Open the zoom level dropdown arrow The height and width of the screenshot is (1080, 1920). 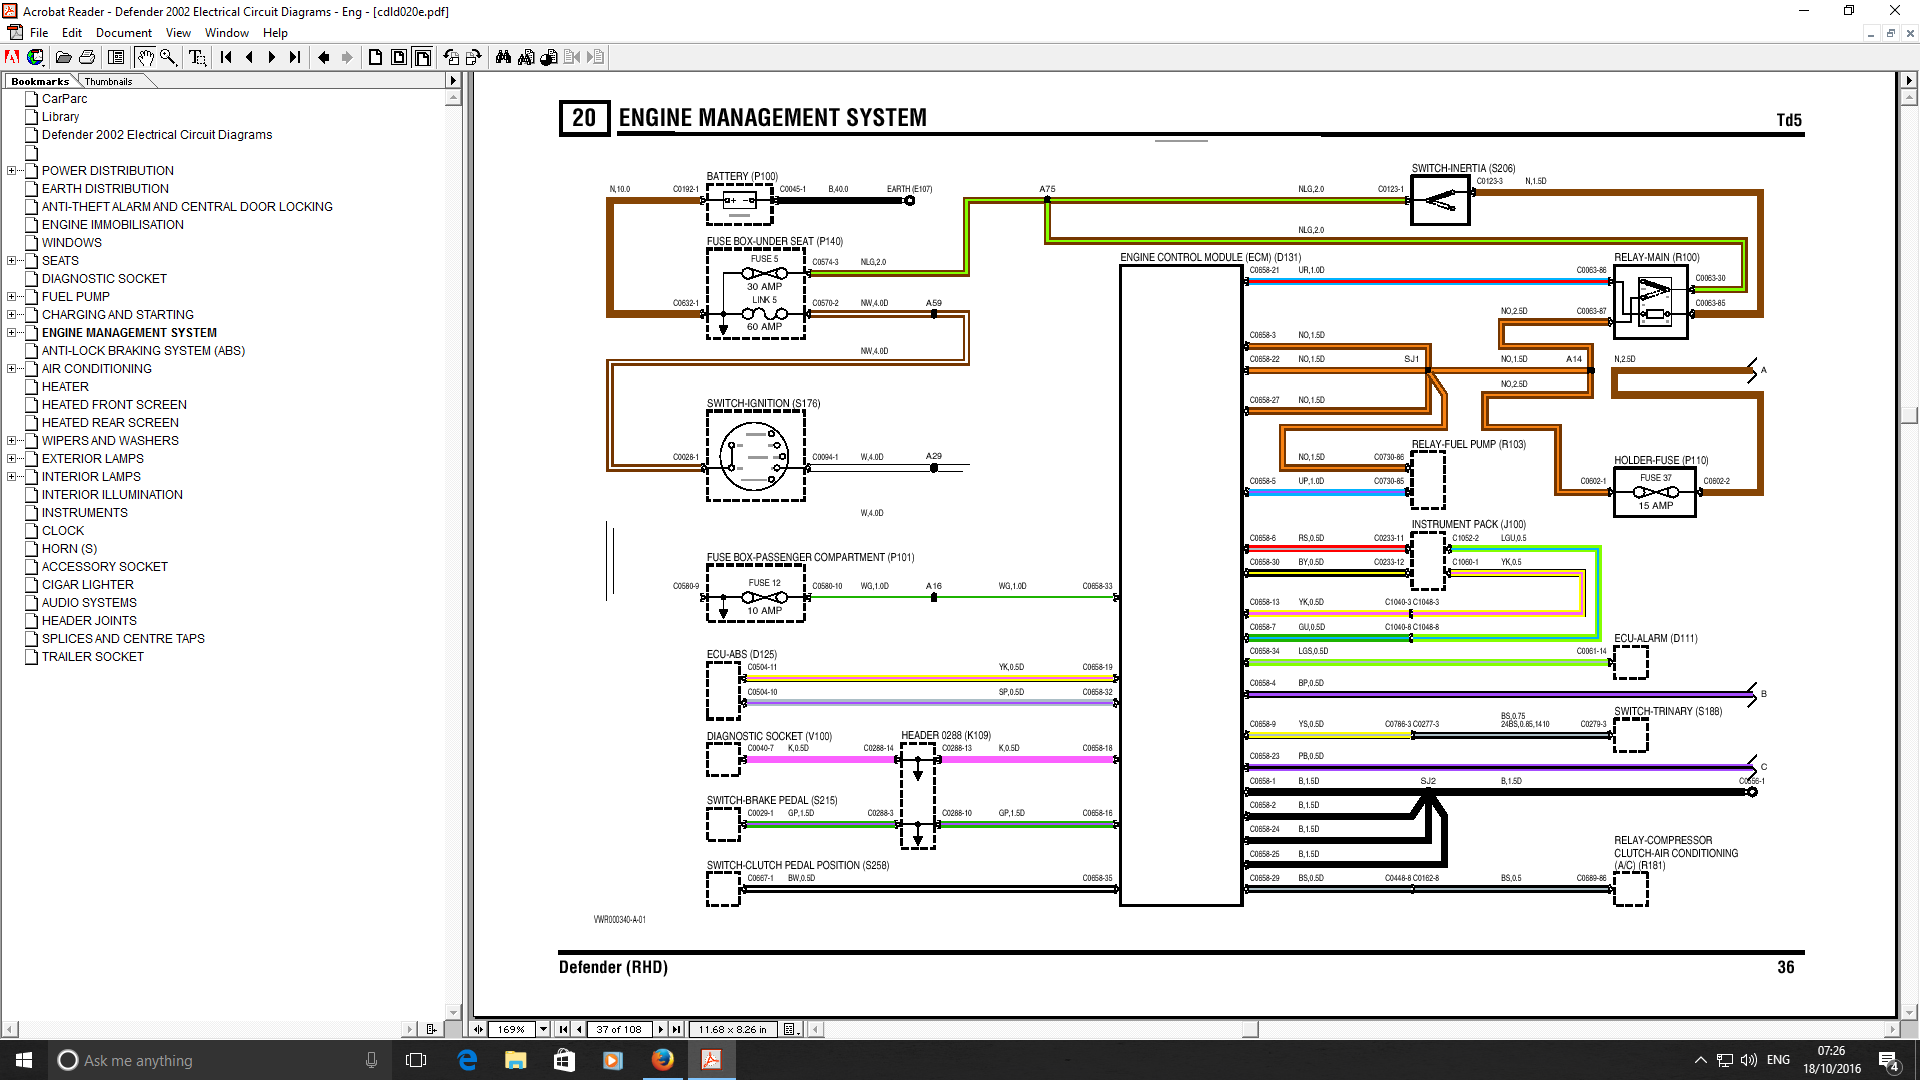tap(543, 1029)
